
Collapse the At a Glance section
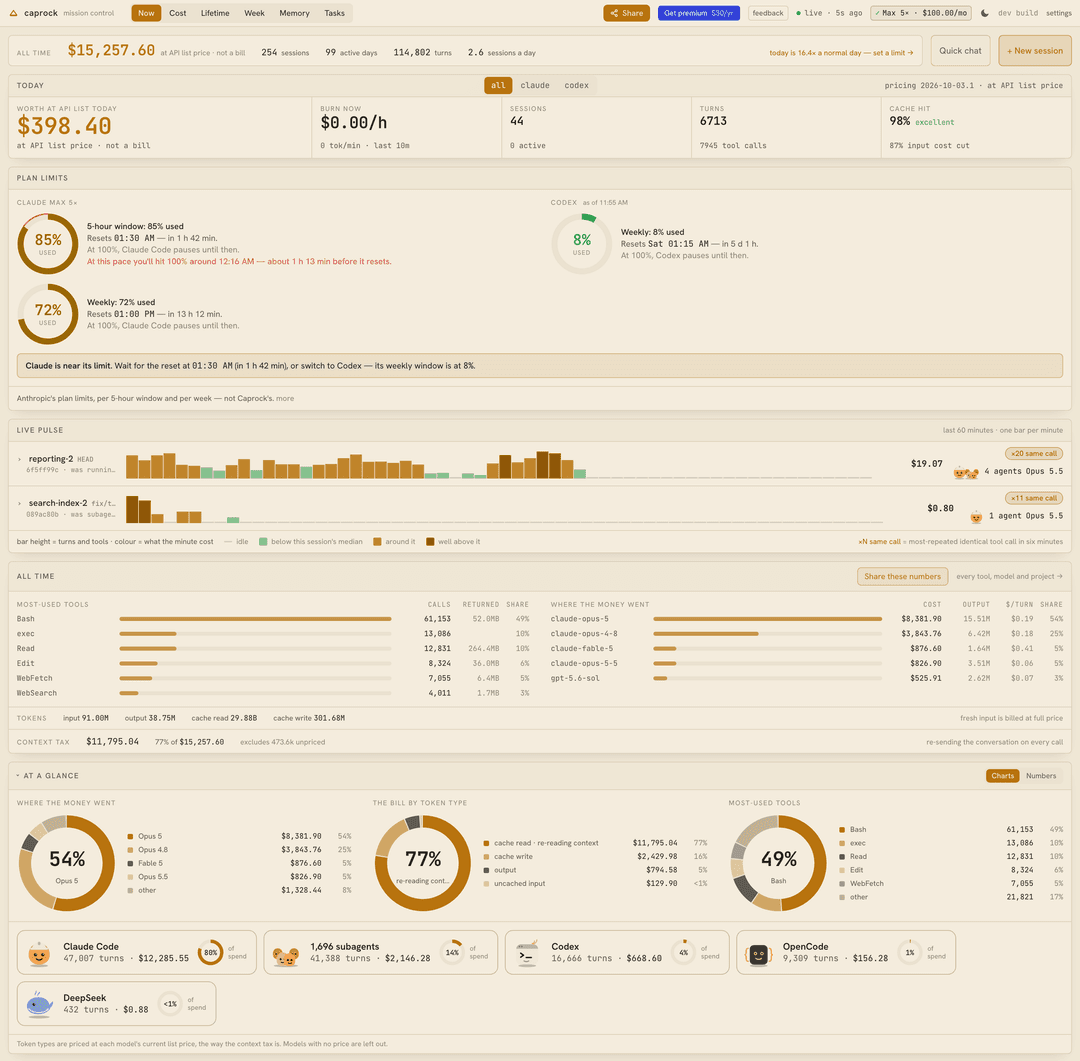click(18, 776)
